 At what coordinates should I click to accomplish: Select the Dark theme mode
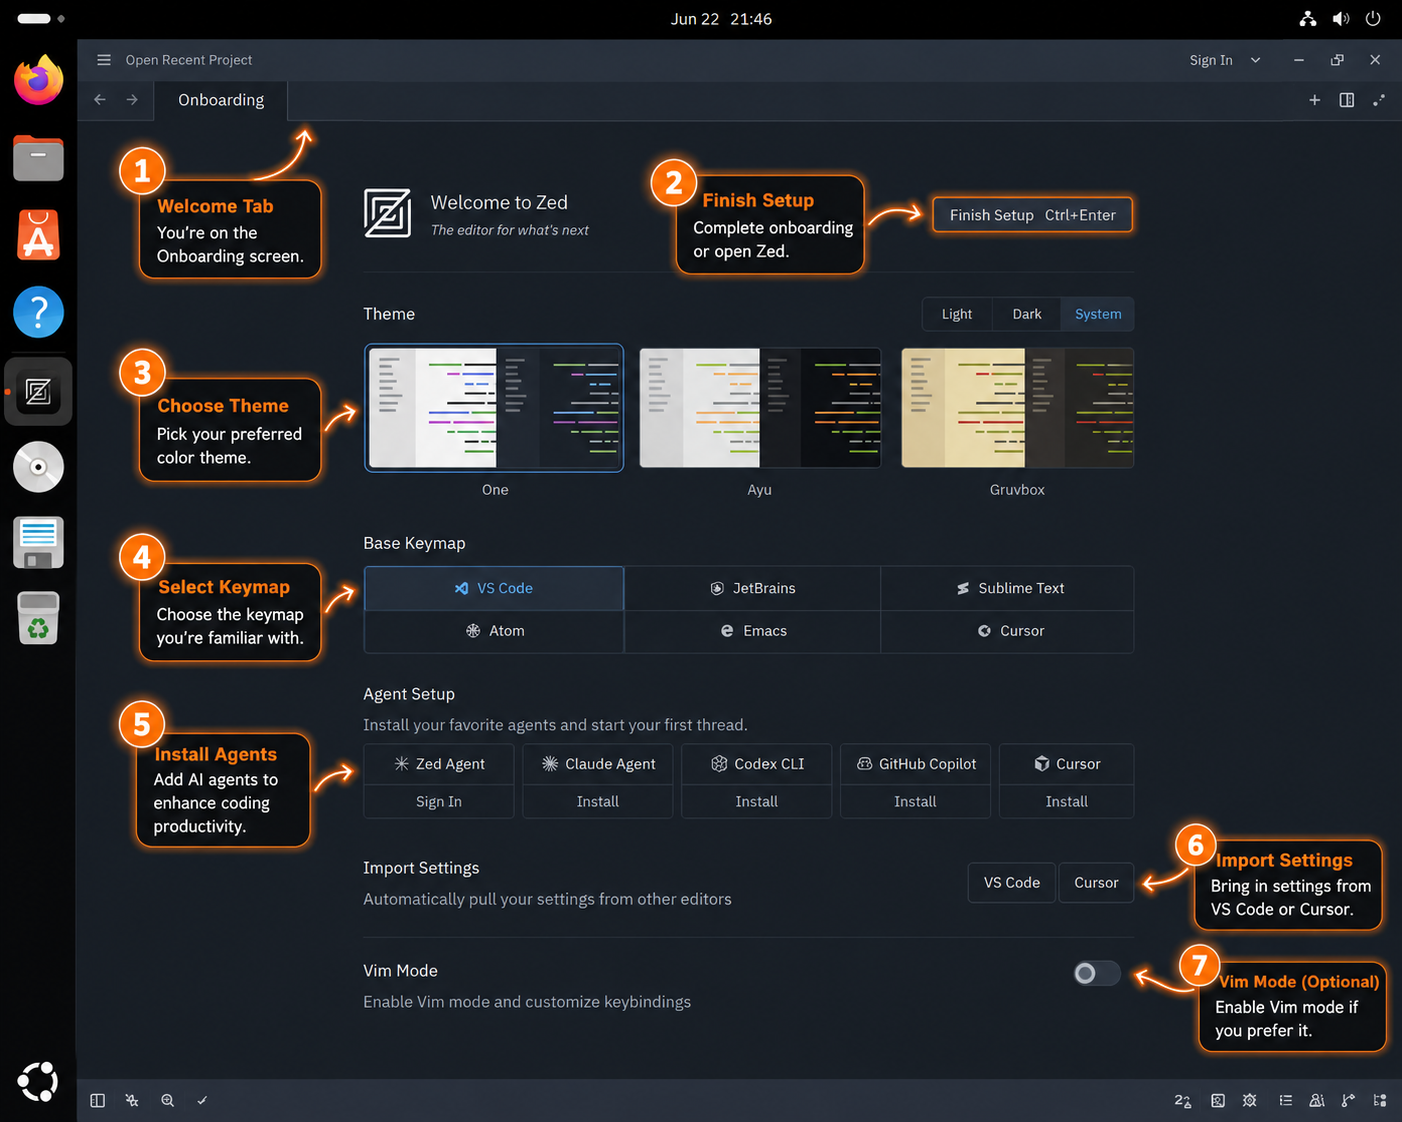pyautogui.click(x=1027, y=314)
